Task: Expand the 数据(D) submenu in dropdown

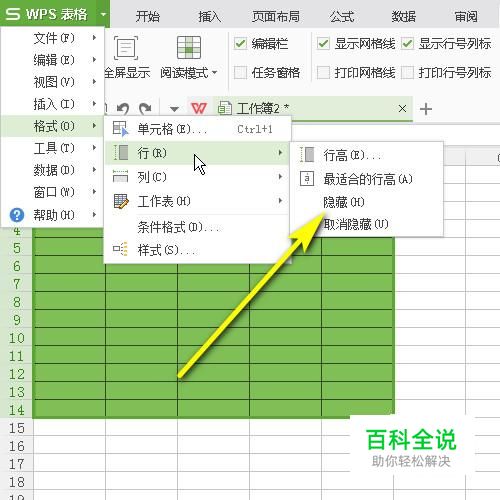Action: coord(53,170)
